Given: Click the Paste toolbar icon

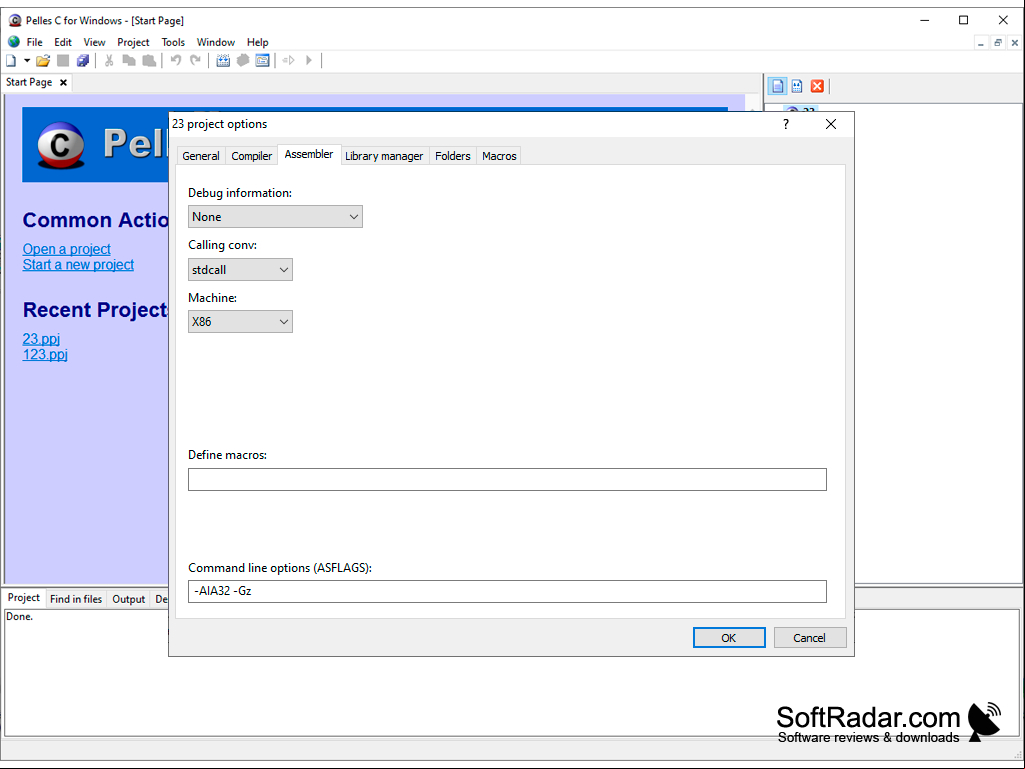Looking at the screenshot, I should coord(149,61).
